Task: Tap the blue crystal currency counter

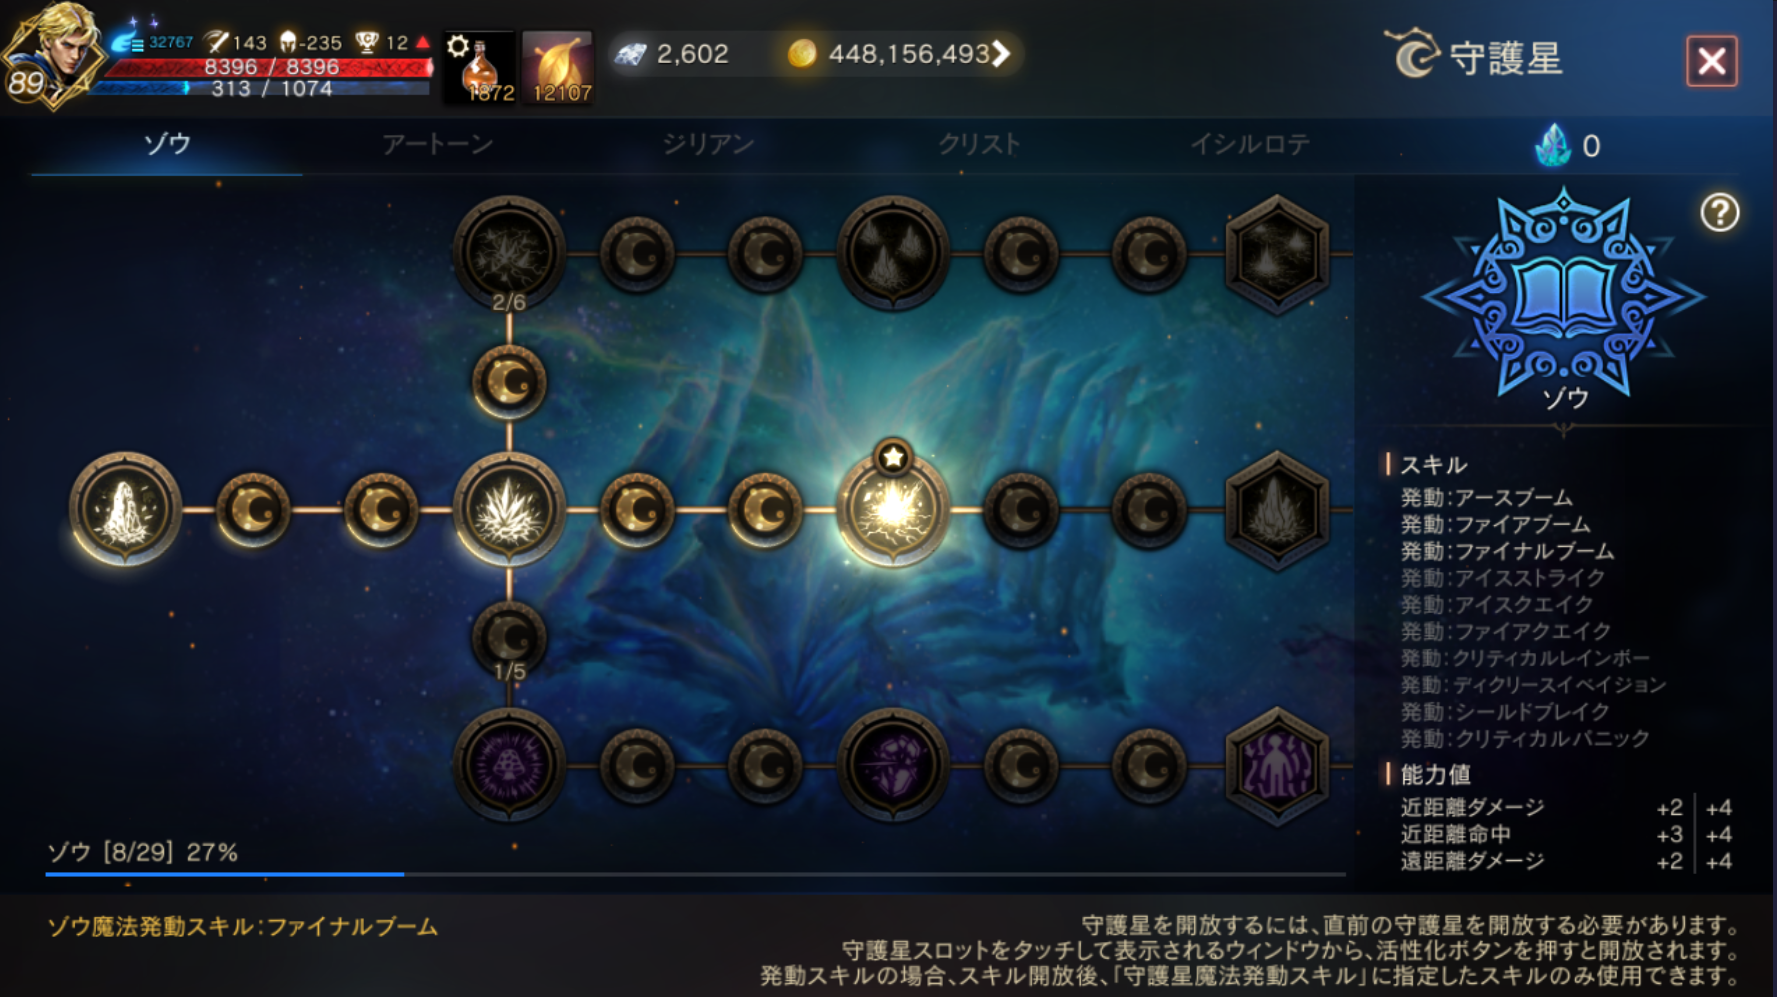Action: pos(1568,146)
